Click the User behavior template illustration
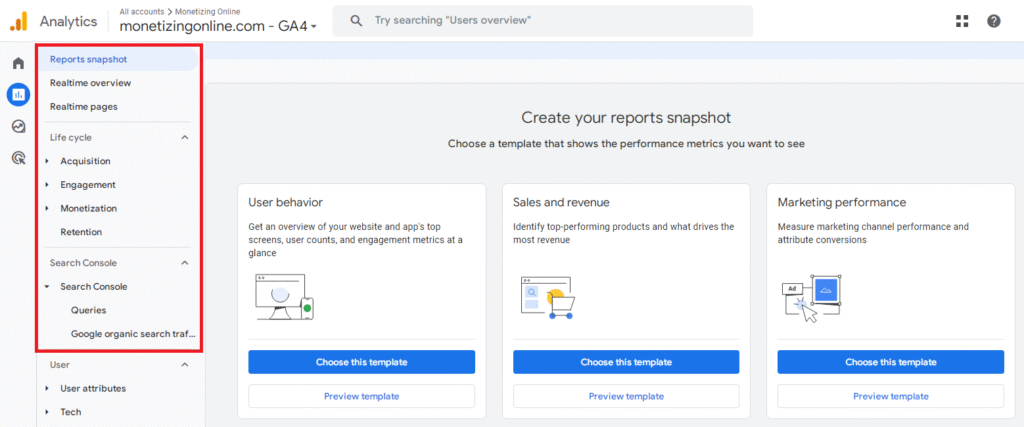This screenshot has height=427, width=1024. (x=284, y=297)
